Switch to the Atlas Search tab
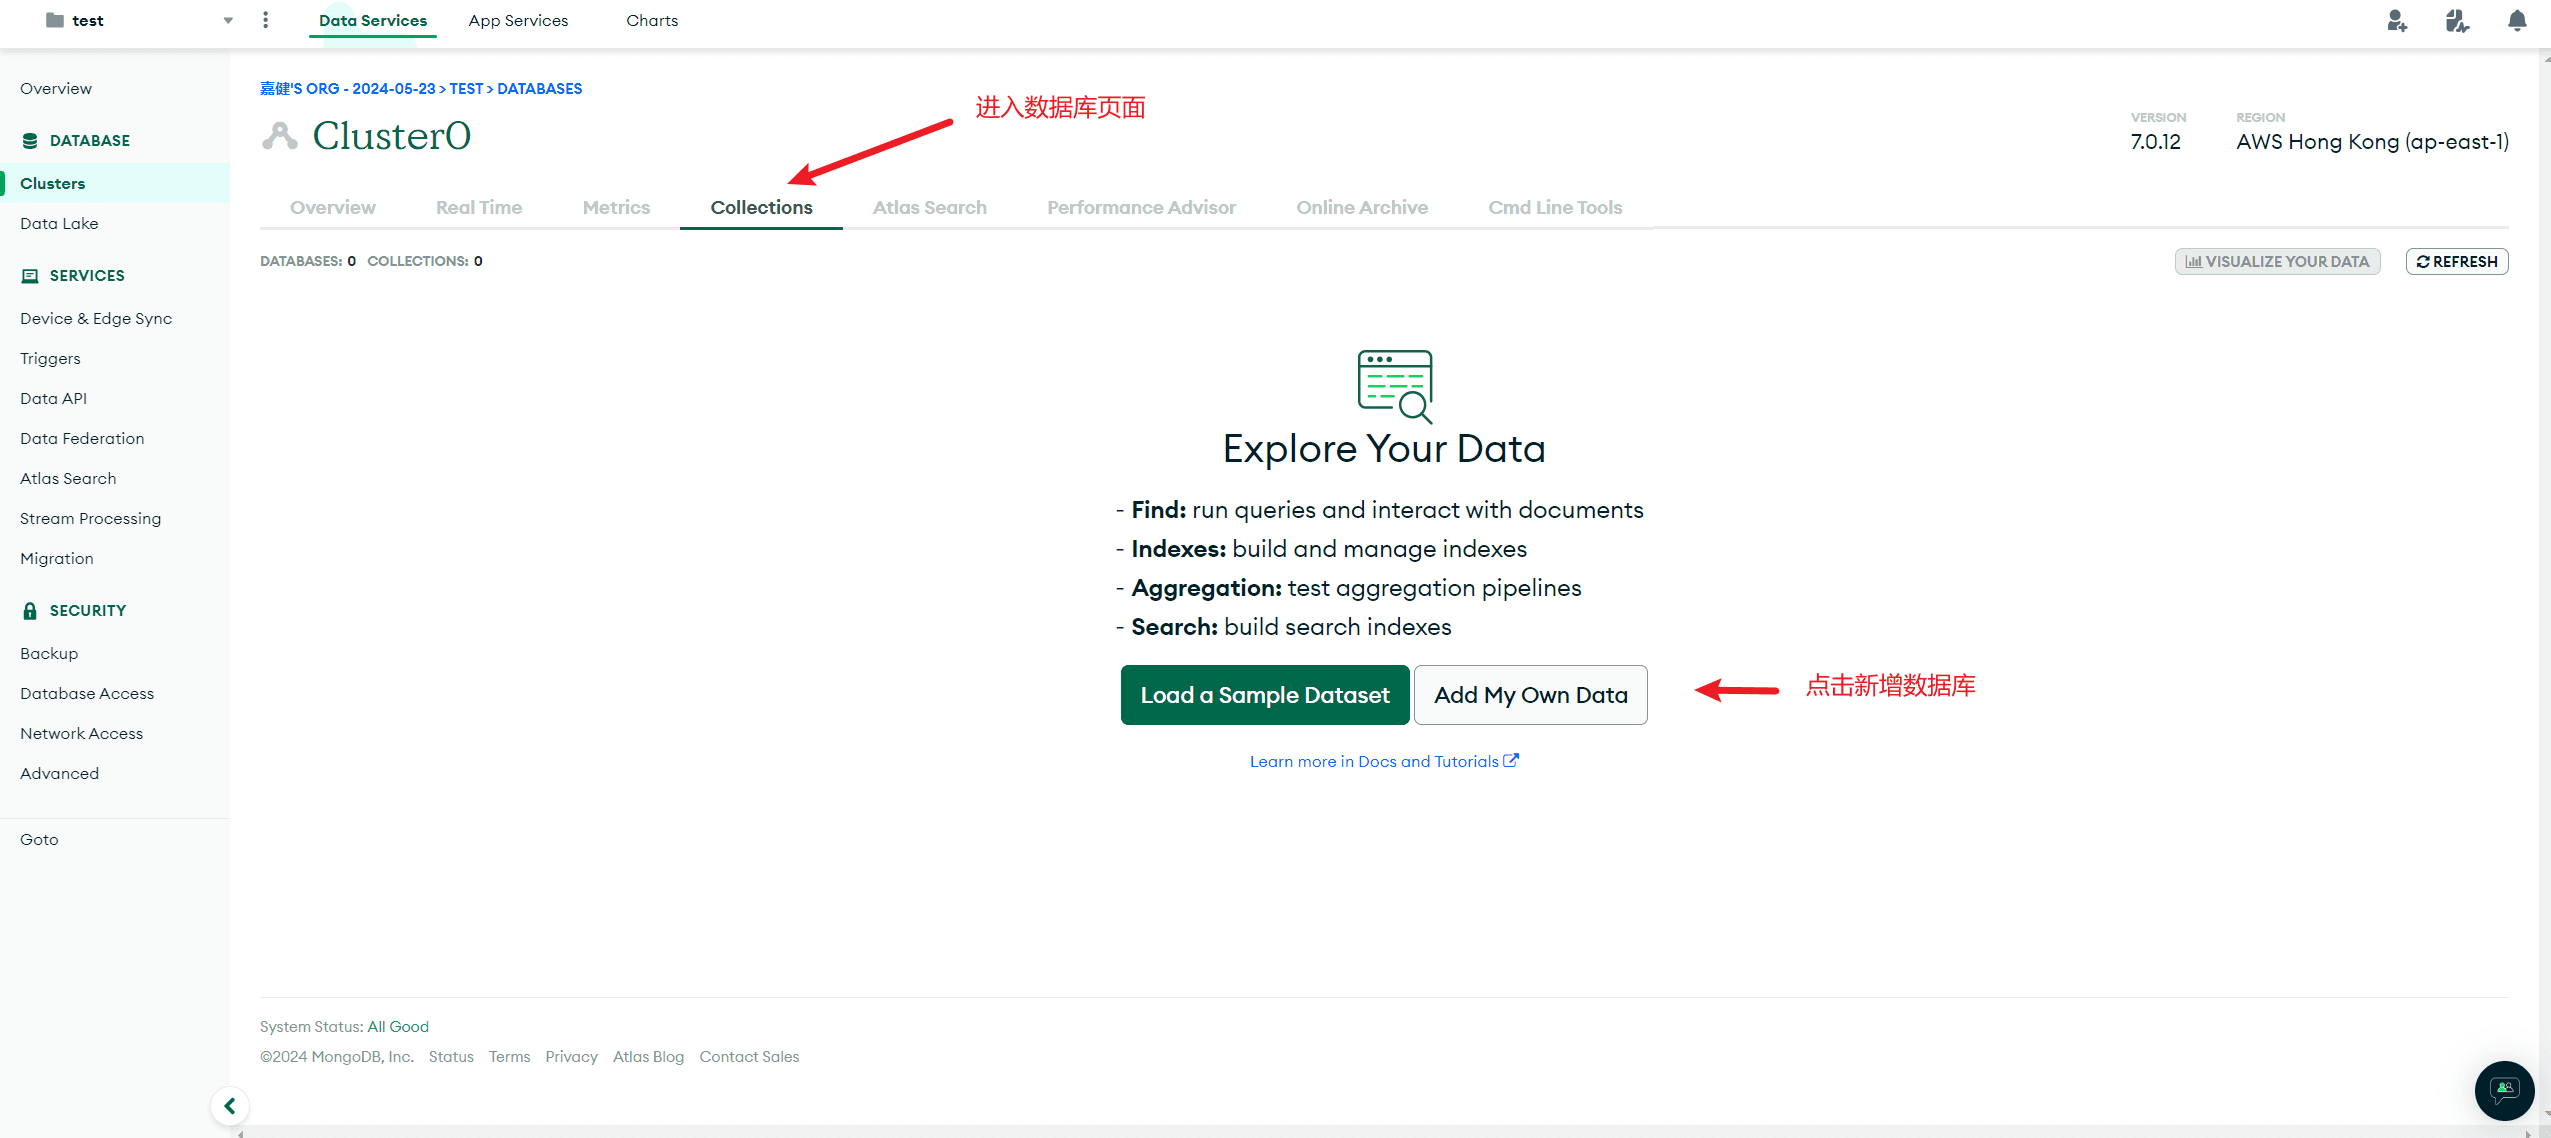 point(929,208)
